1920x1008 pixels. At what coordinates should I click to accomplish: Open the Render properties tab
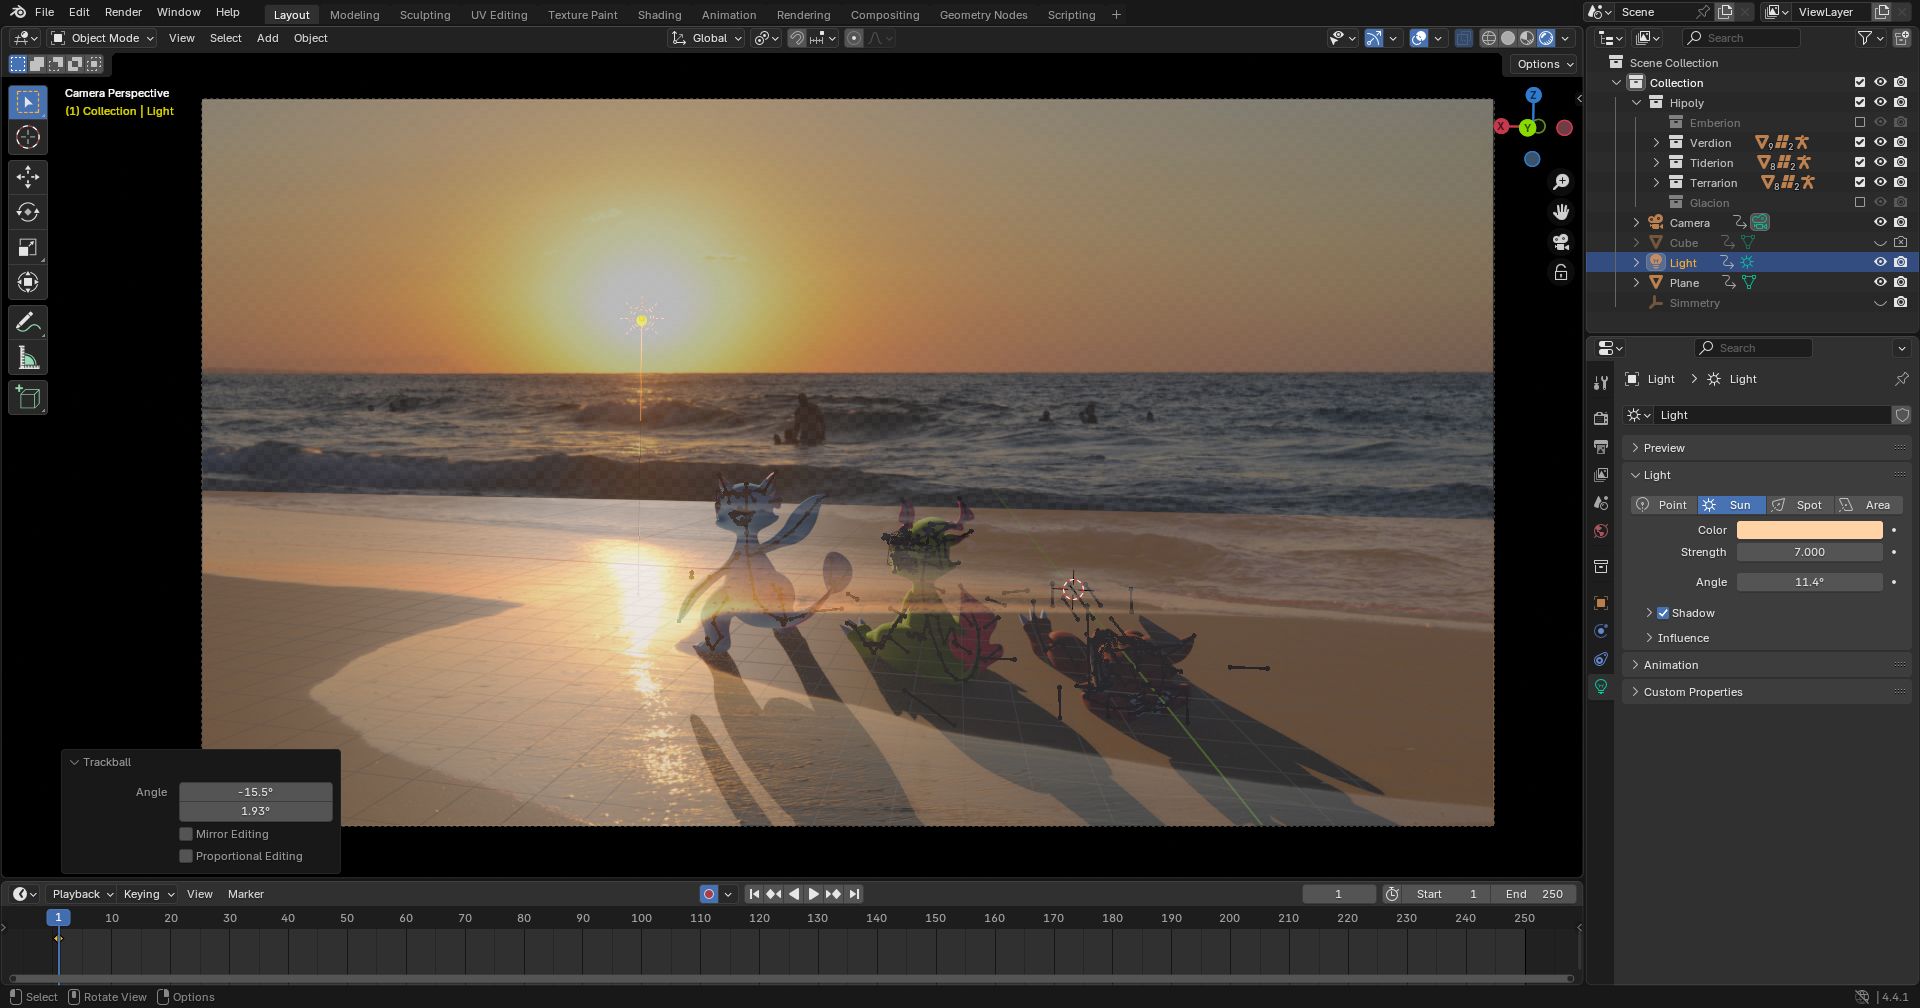[1601, 418]
